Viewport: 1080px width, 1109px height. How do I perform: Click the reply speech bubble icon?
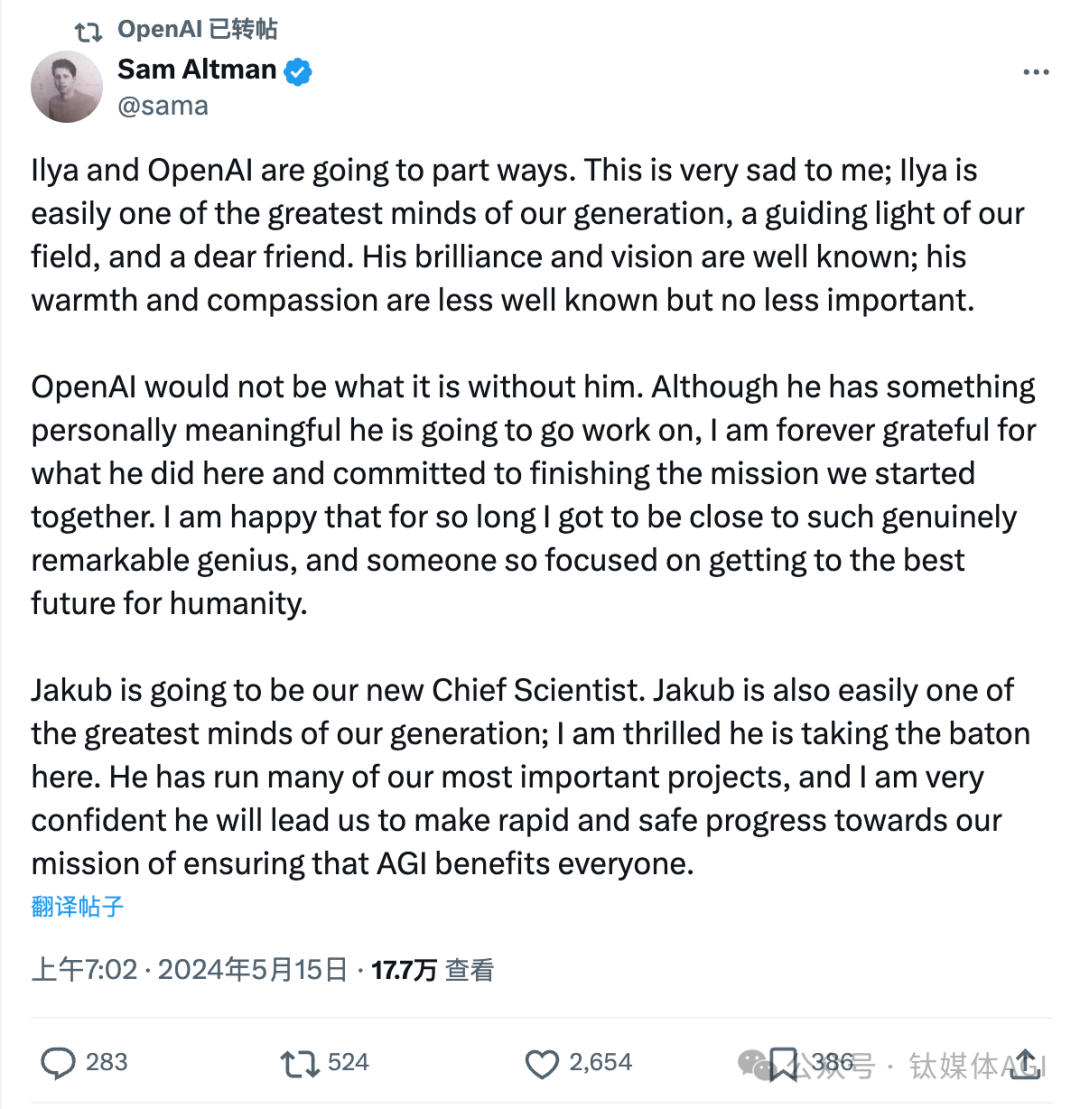58,1063
